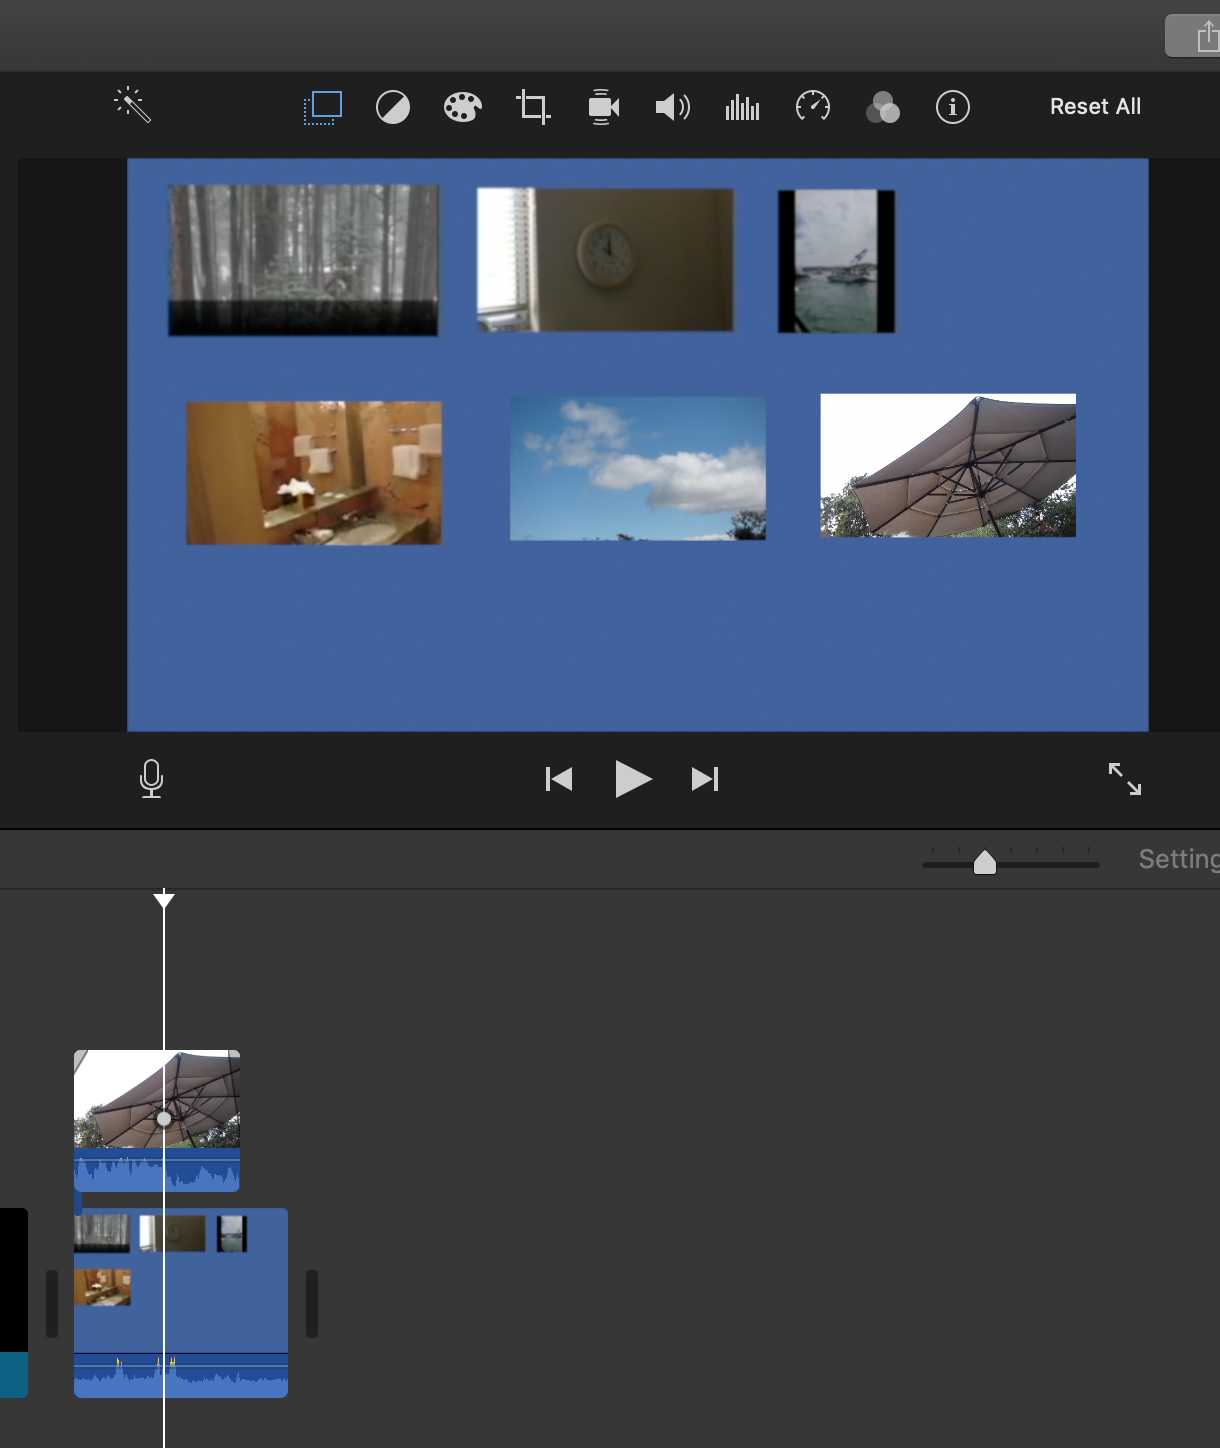
Task: Click the magic wand auto-enhance icon
Action: point(132,105)
